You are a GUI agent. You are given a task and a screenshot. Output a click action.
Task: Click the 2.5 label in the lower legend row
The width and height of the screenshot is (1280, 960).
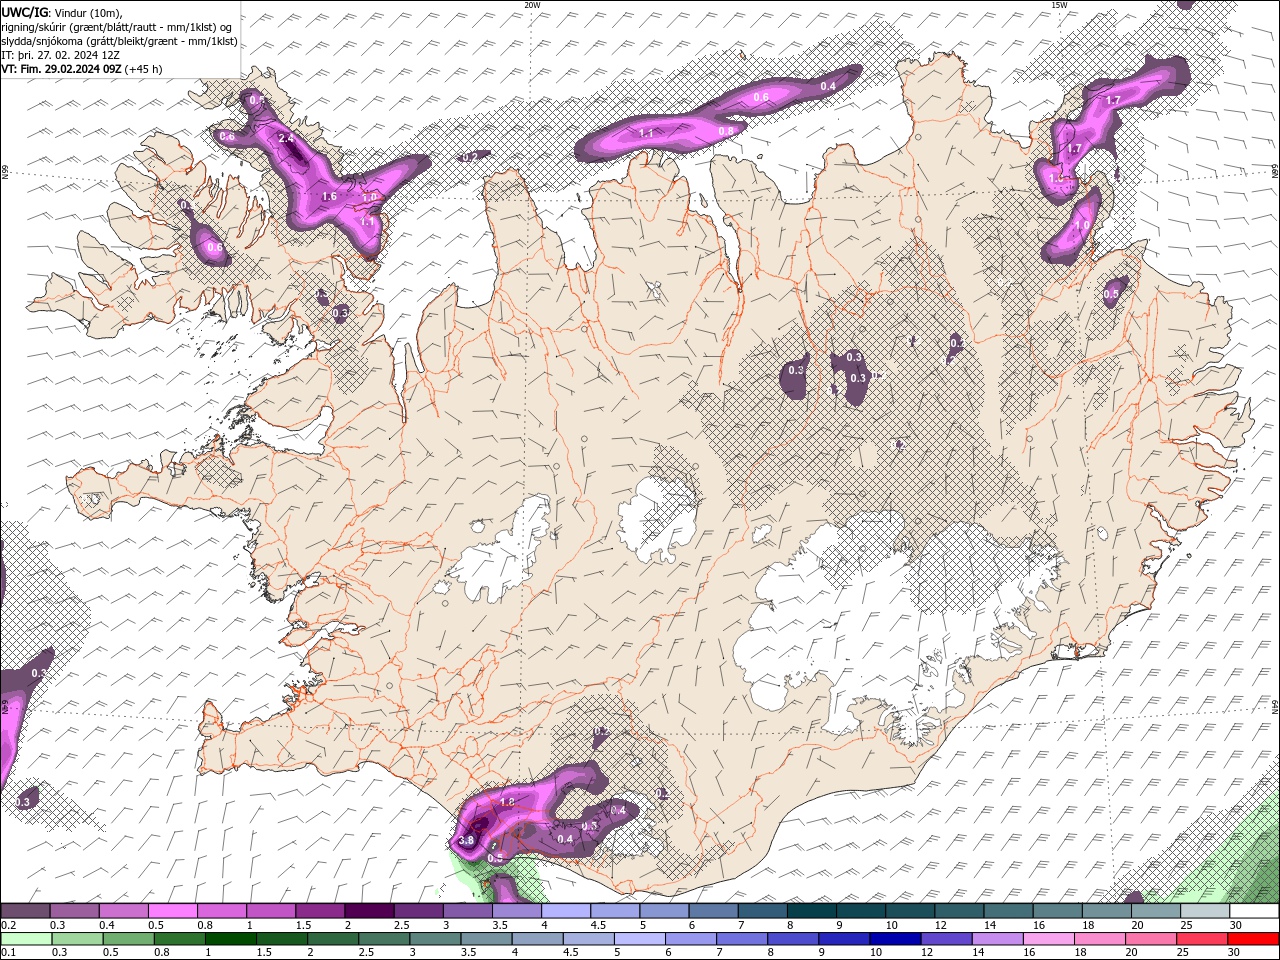366,952
